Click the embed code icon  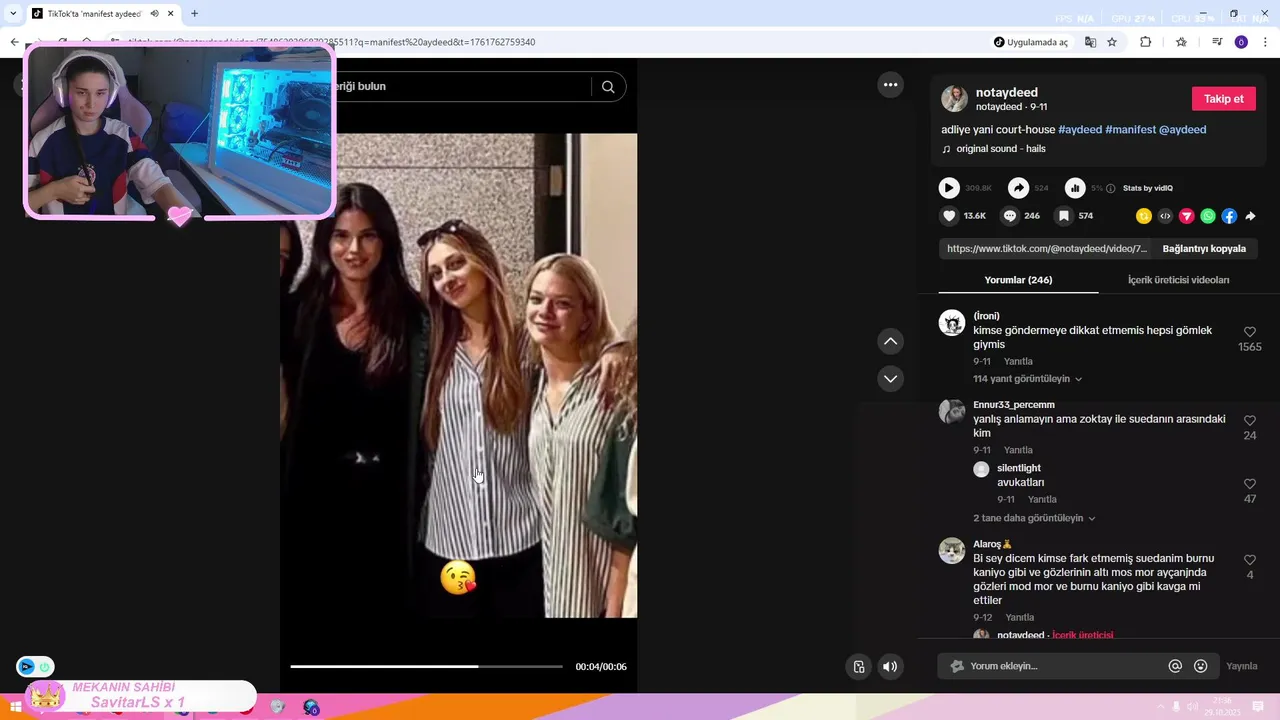coord(1165,216)
